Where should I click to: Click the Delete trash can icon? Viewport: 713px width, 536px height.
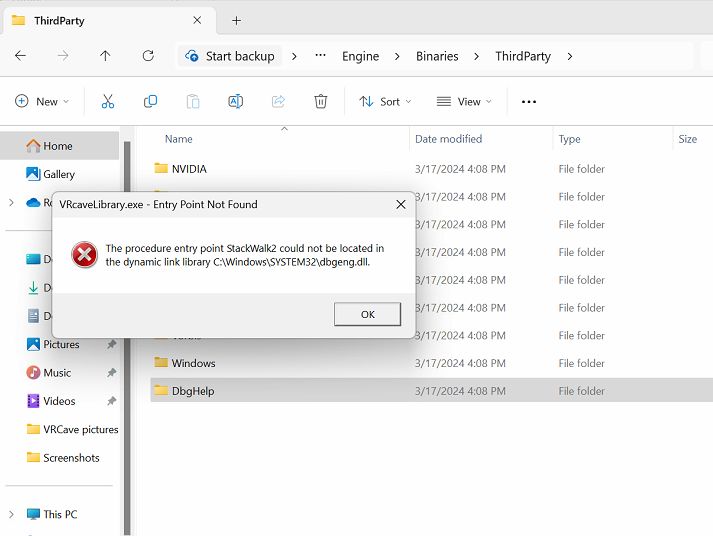point(321,101)
